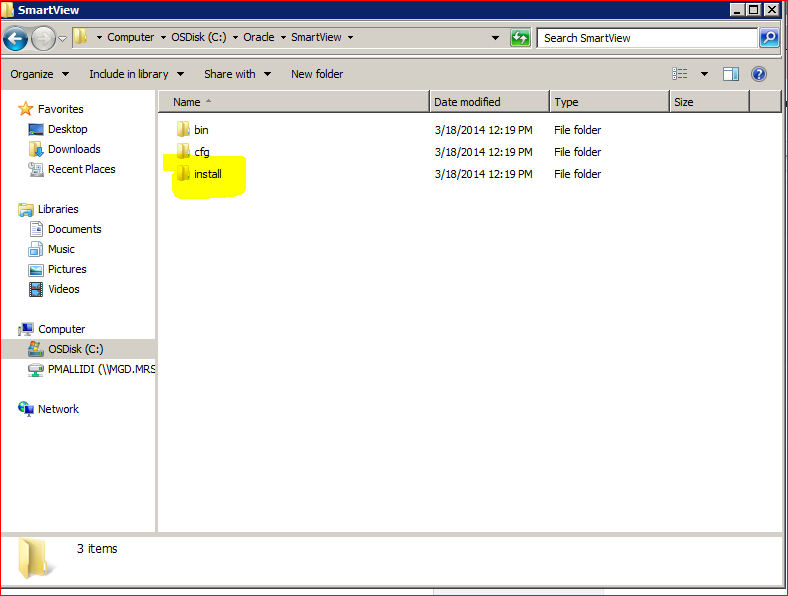Viewport: 788px width, 596px height.
Task: Open the Documents library
Action: click(75, 229)
